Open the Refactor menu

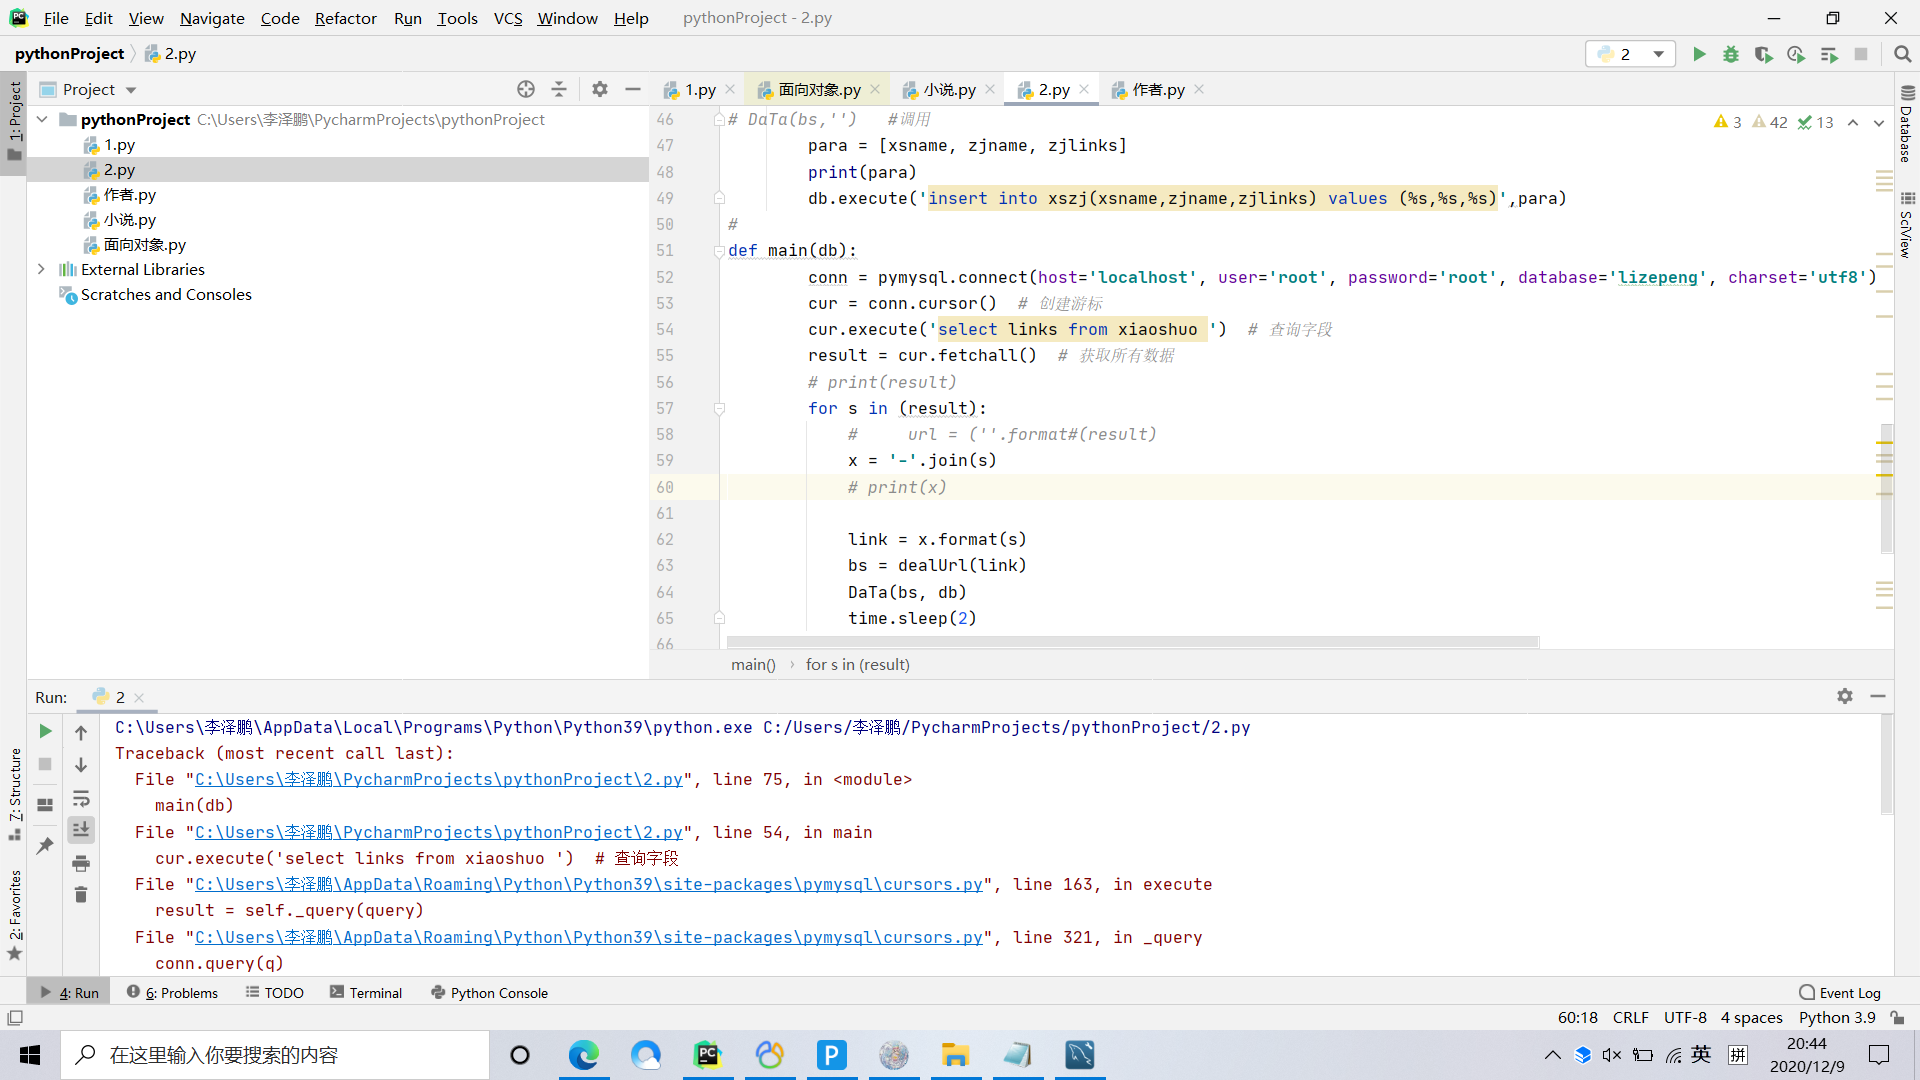tap(345, 18)
